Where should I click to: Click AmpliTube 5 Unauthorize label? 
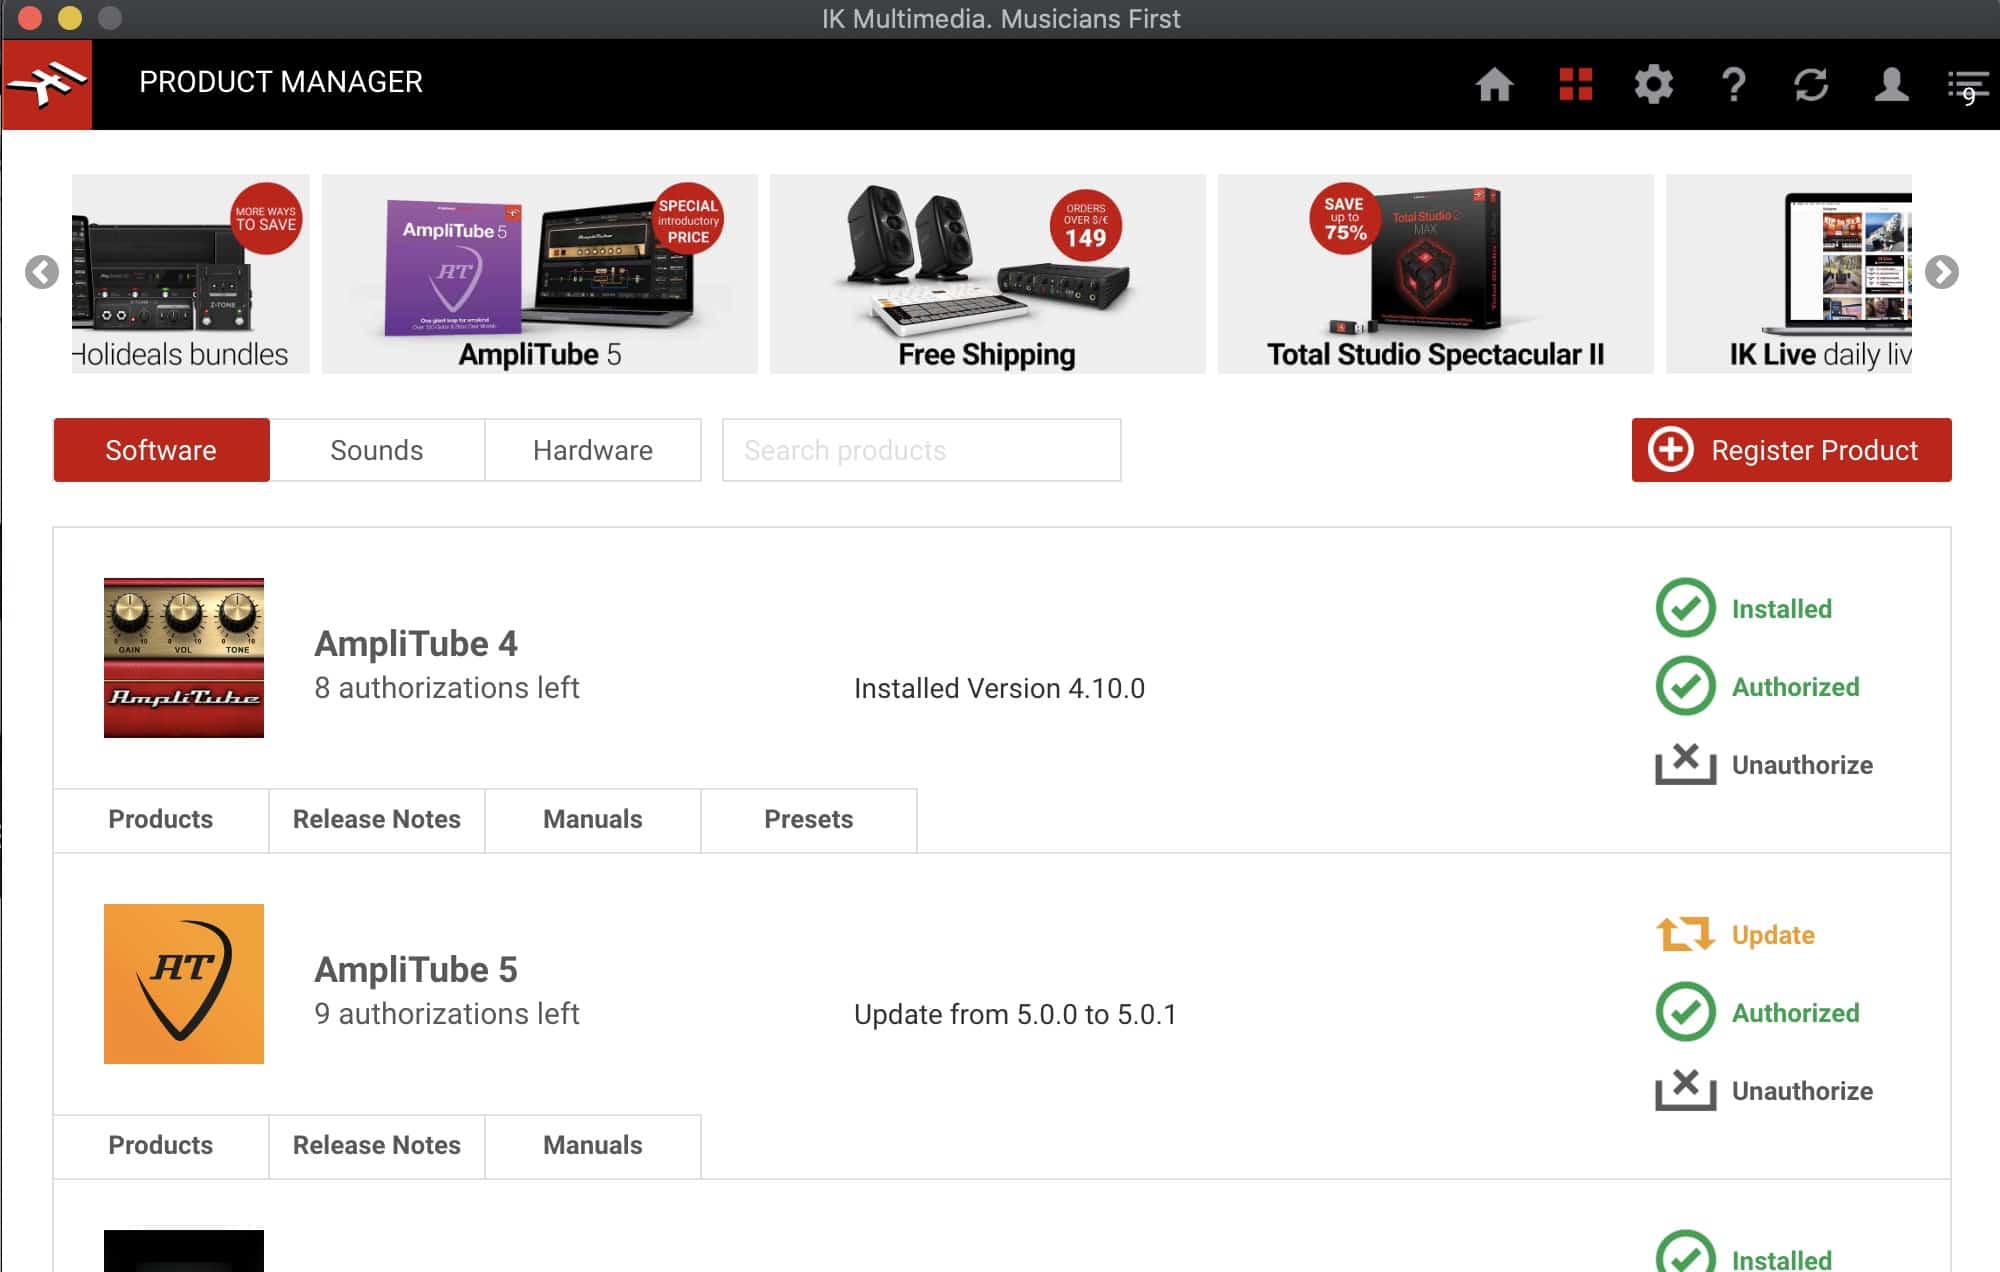[1802, 1091]
